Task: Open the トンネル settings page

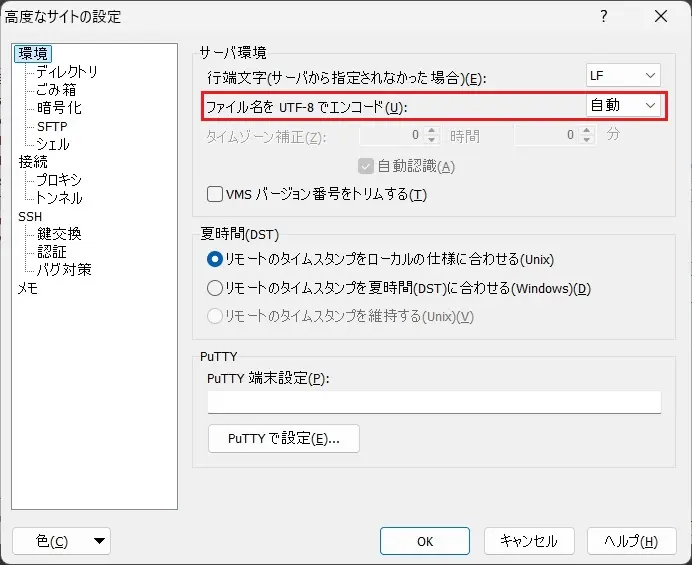Action: coord(59,198)
